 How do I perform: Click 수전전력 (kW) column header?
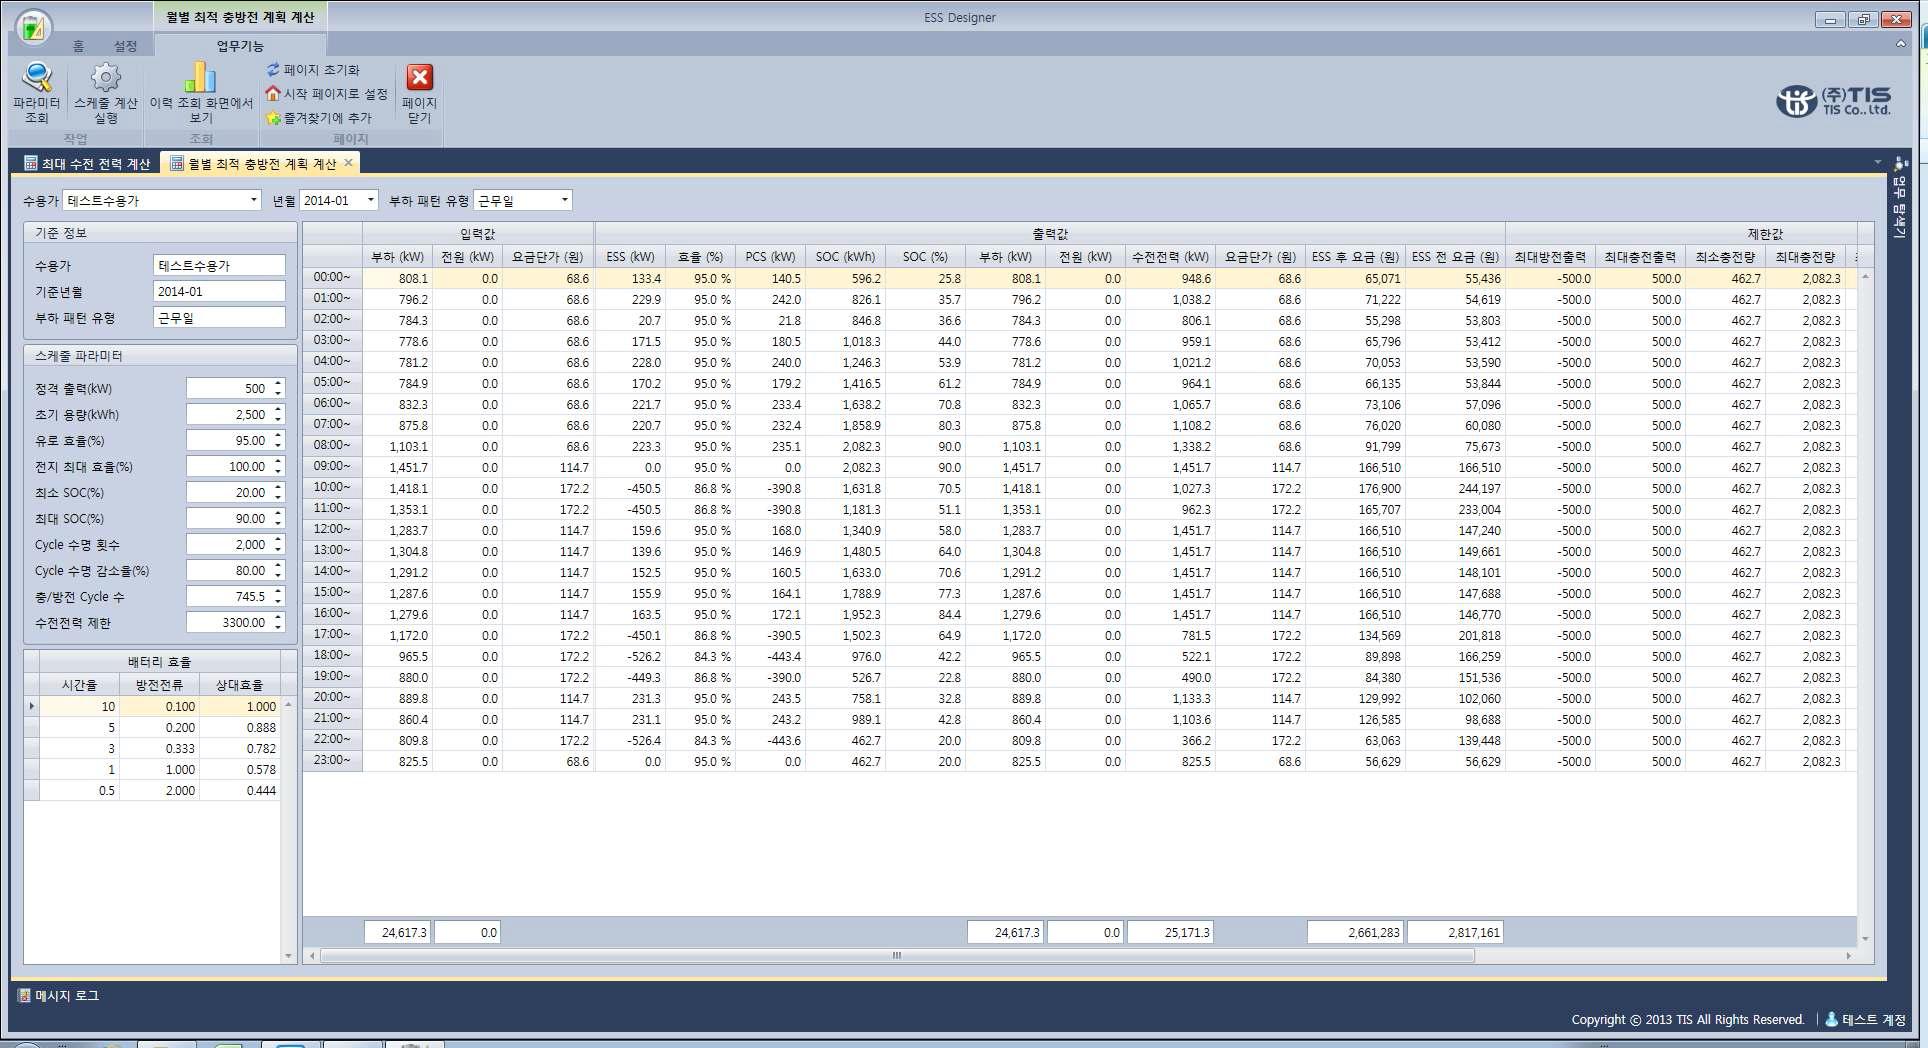[1170, 256]
